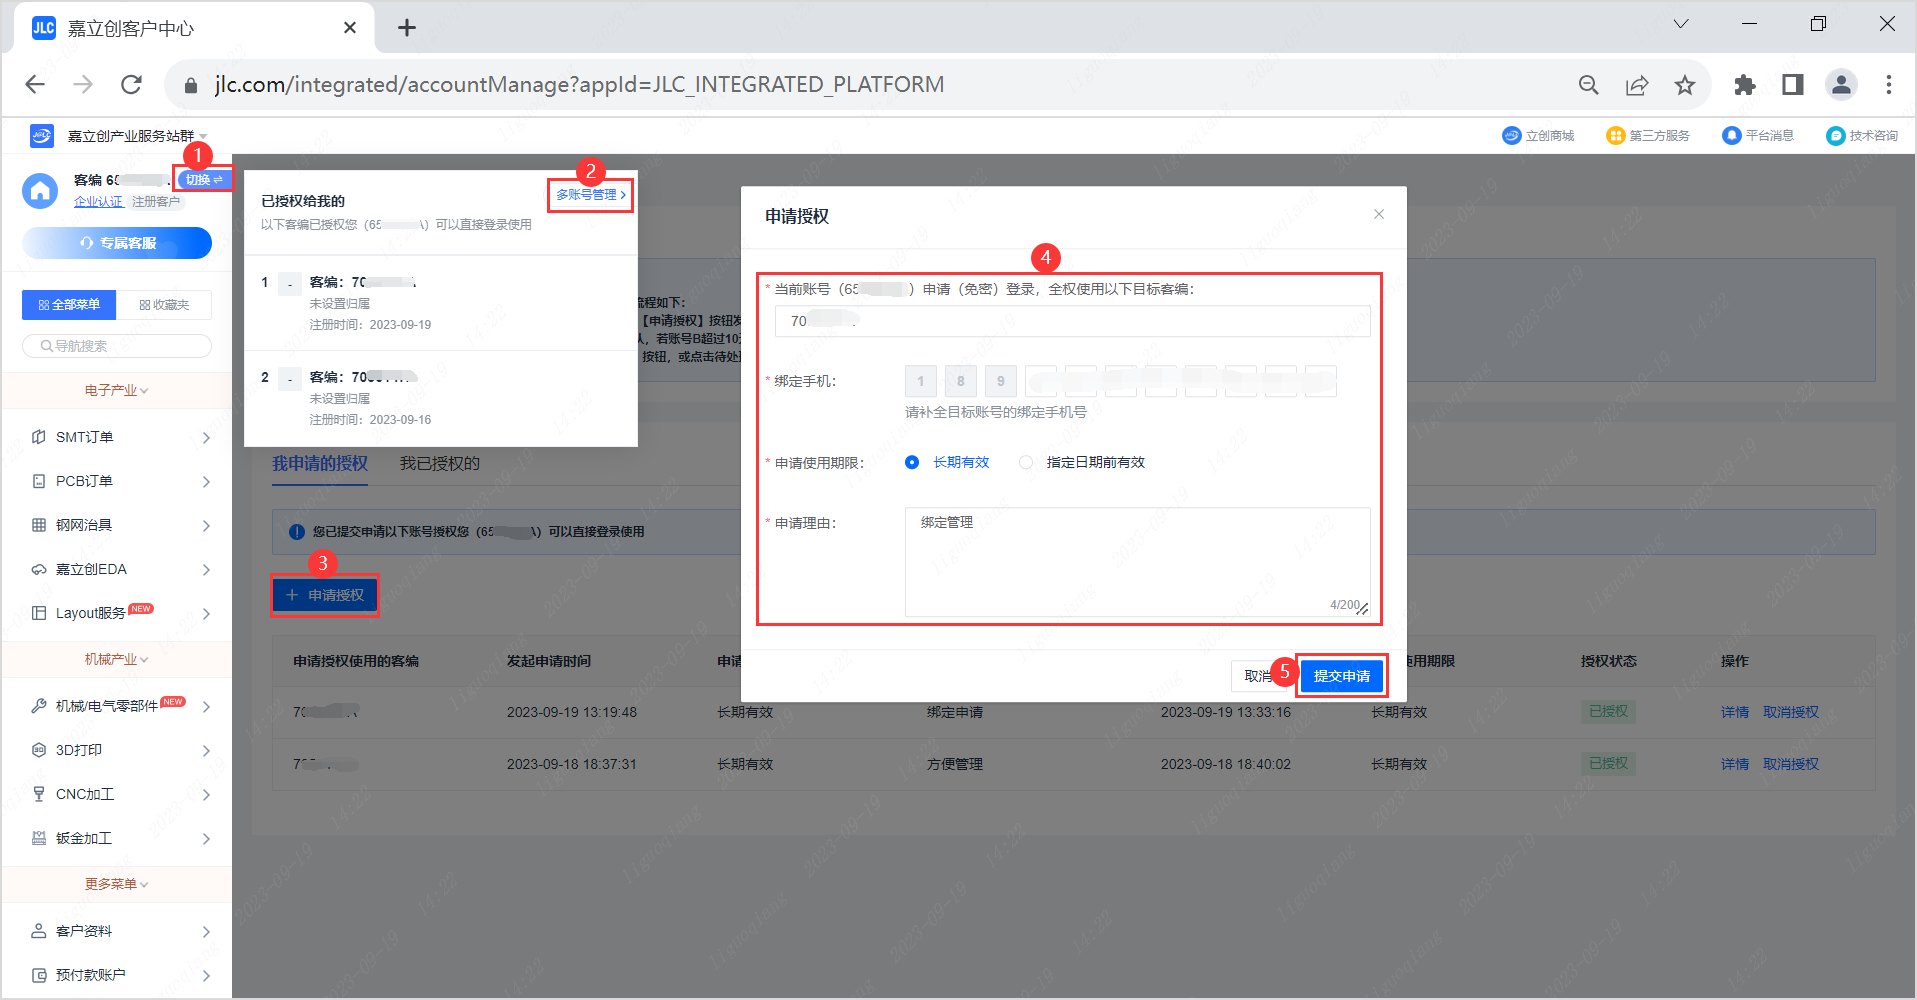Open 技术咨询 support icon
The image size is (1917, 1000).
[1835, 136]
